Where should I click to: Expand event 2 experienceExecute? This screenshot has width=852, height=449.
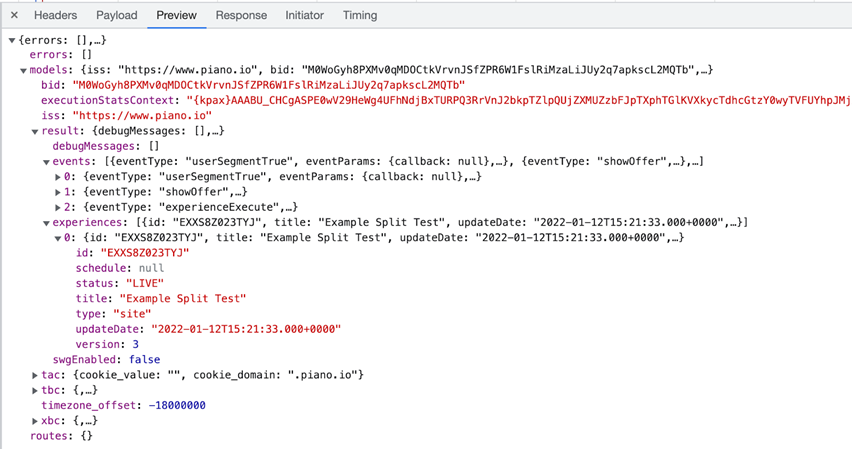click(58, 207)
